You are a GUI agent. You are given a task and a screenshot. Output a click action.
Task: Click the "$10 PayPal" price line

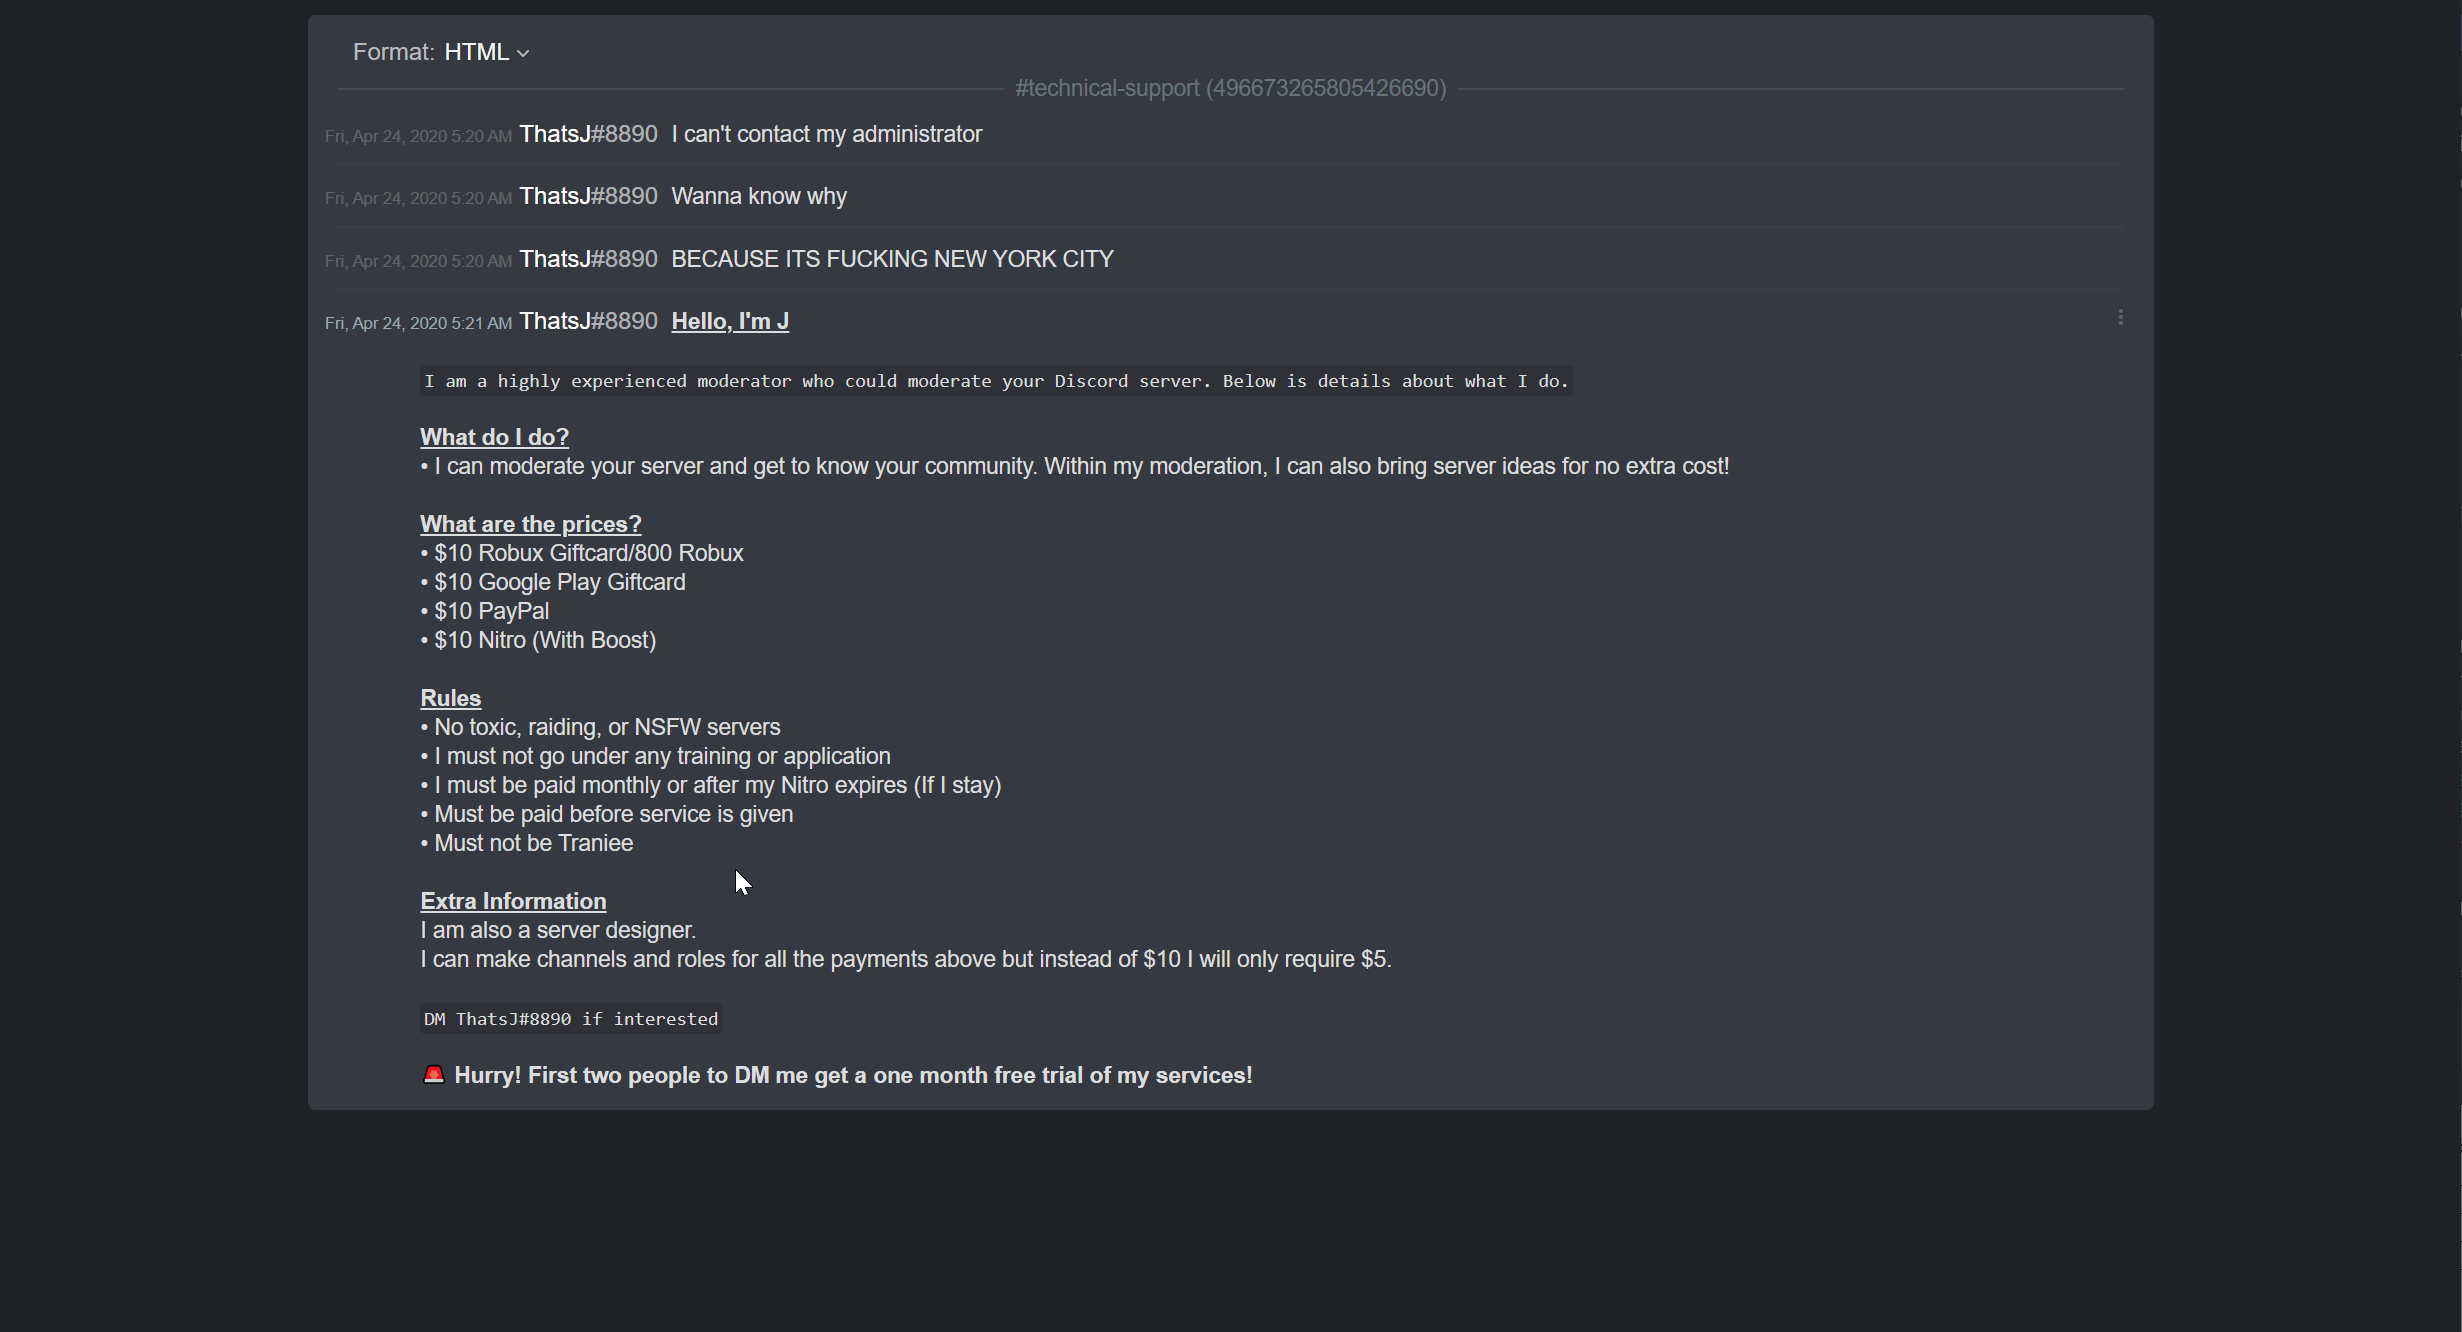pyautogui.click(x=490, y=611)
